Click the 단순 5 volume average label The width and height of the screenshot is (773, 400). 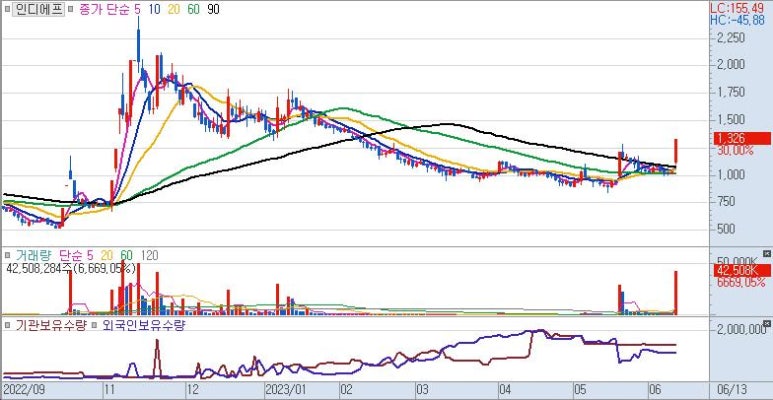click(x=76, y=255)
